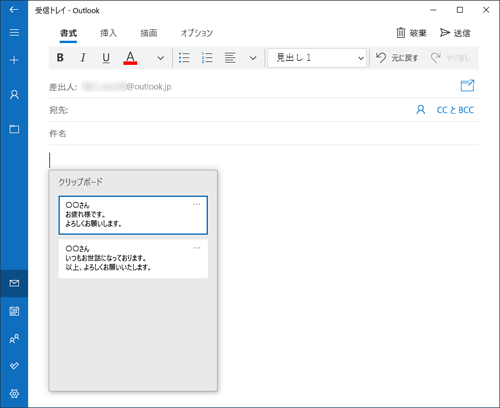This screenshot has height=408, width=500.
Task: Minimize the Outlook window
Action: coord(433,10)
